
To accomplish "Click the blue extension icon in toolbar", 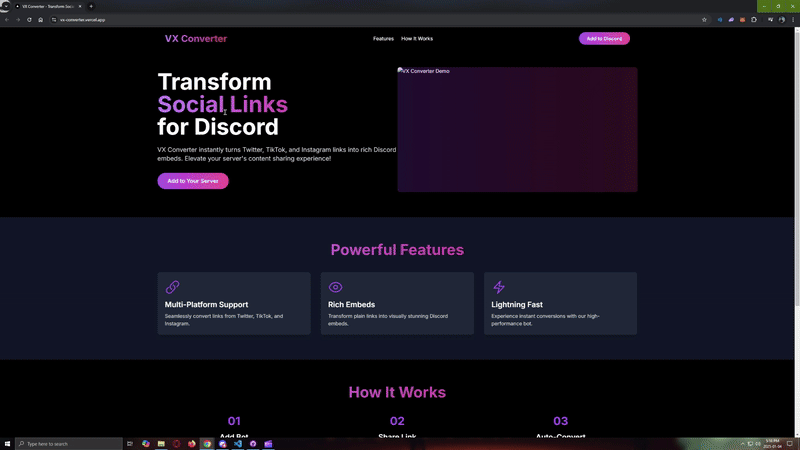I will click(720, 20).
